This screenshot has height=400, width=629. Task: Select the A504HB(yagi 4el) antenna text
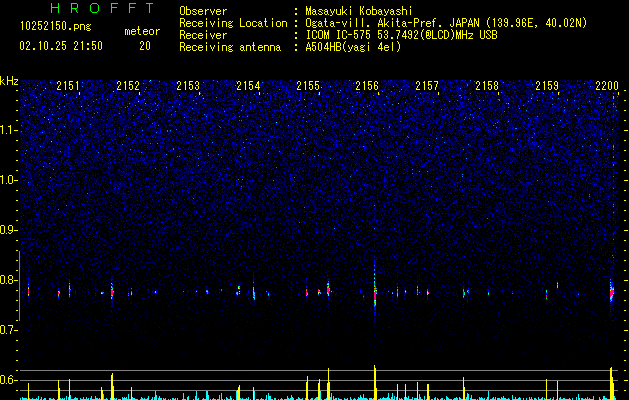point(353,47)
